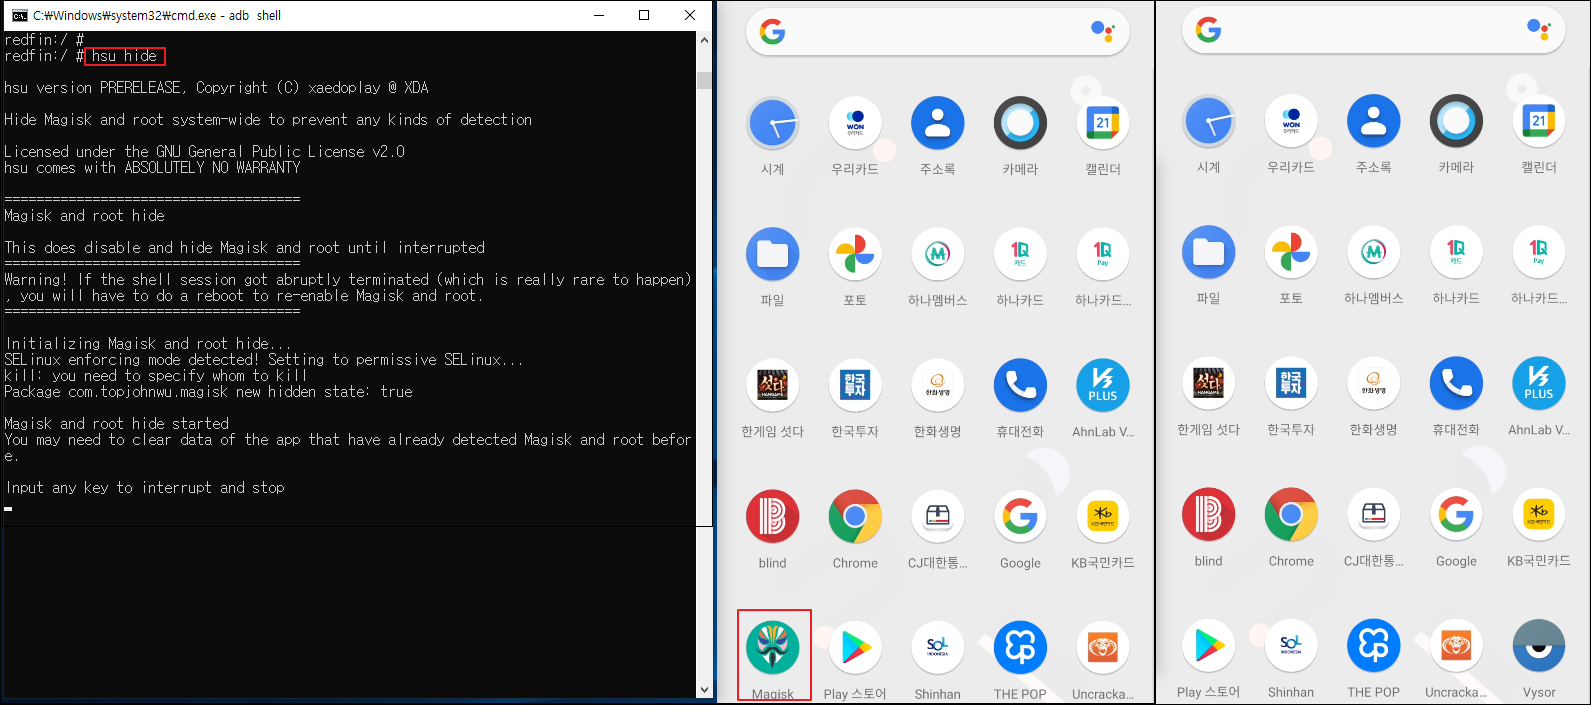Image resolution: width=1591 pixels, height=705 pixels.
Task: Launch 카메라 on the Vysor phone screen
Action: point(1456,122)
